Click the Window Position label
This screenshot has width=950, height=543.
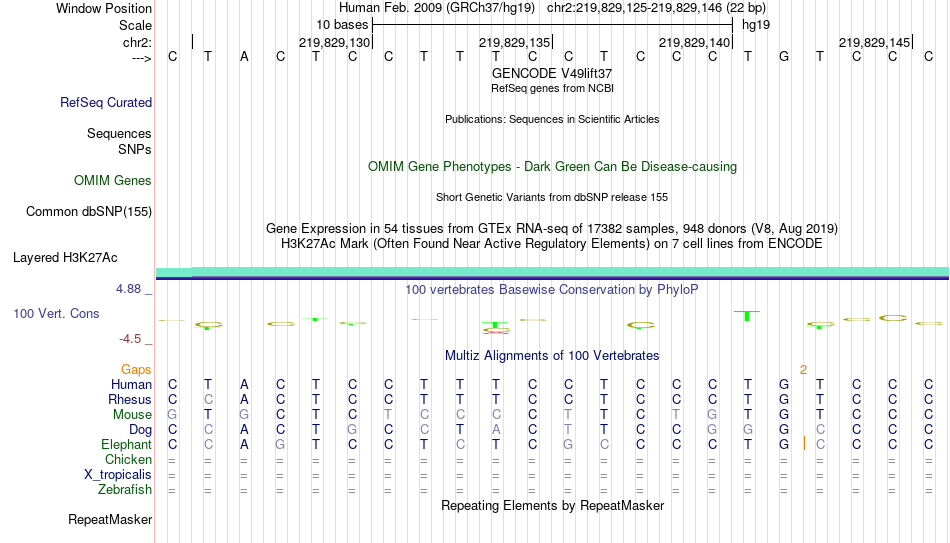(x=104, y=8)
